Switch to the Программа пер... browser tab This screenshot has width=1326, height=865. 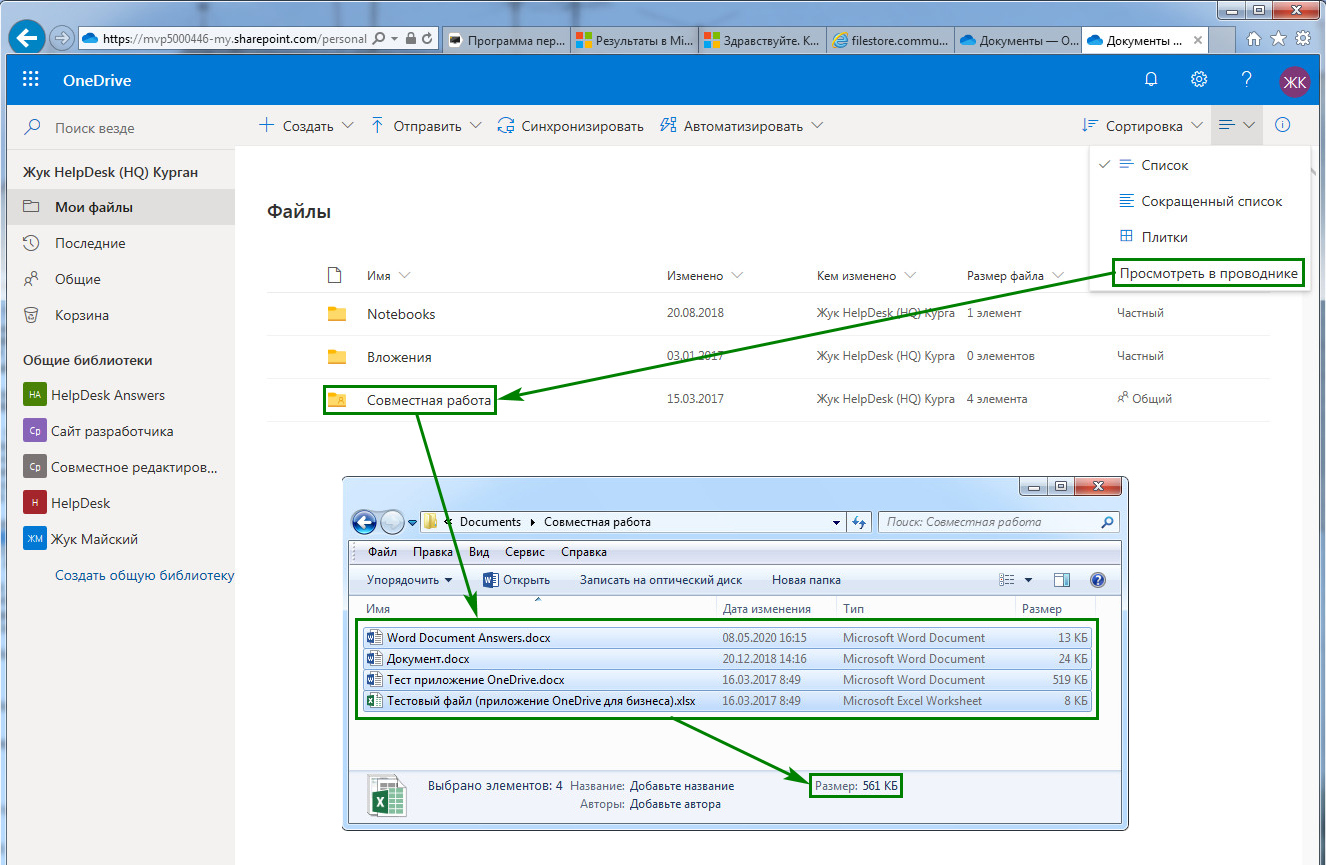point(506,40)
